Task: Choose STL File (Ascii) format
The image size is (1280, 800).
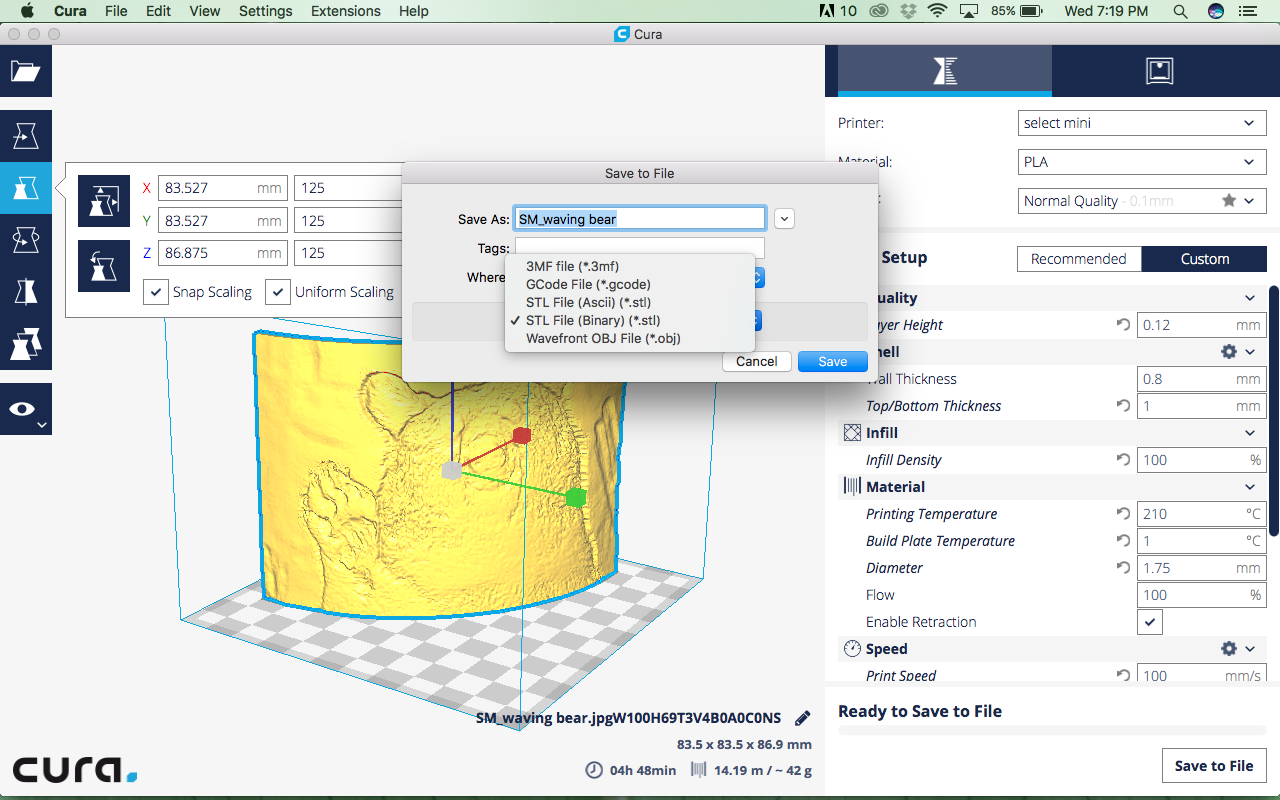Action: click(x=630, y=302)
